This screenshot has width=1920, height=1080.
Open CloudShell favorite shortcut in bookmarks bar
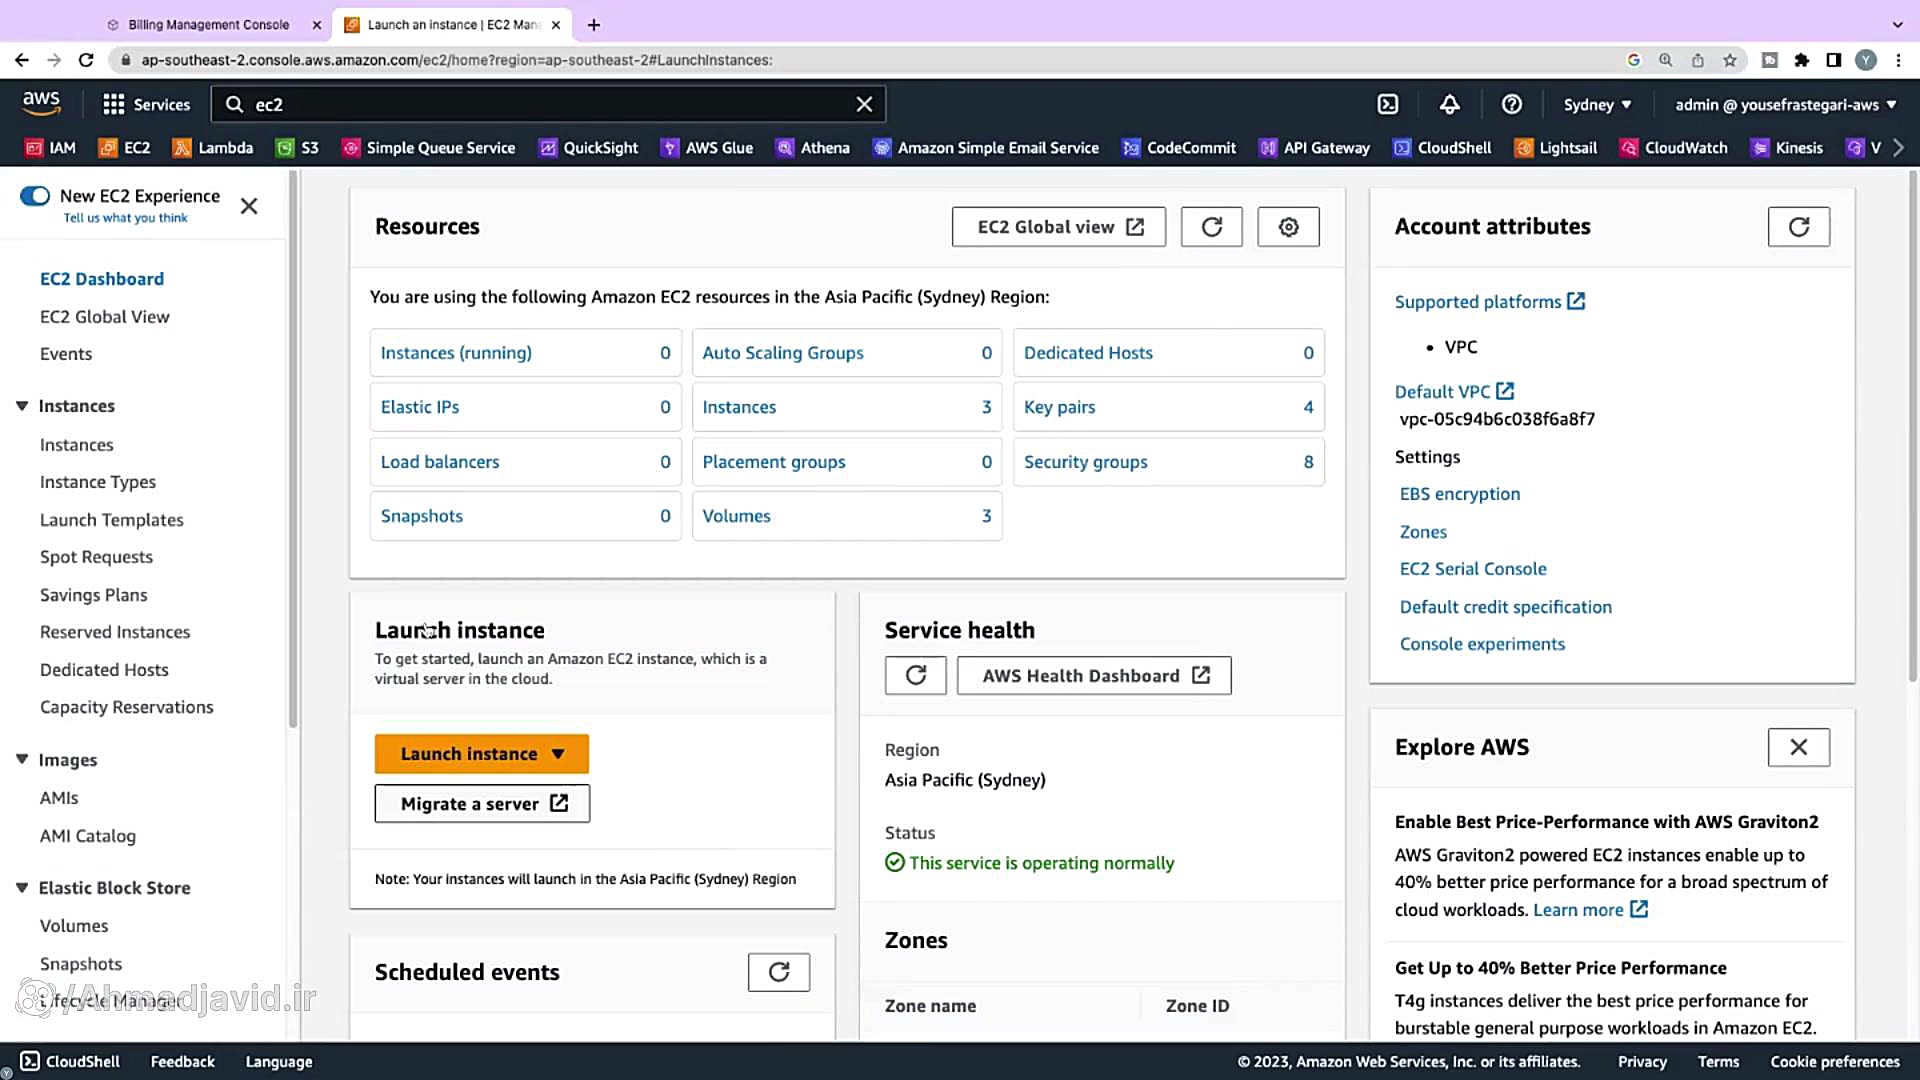(1442, 148)
